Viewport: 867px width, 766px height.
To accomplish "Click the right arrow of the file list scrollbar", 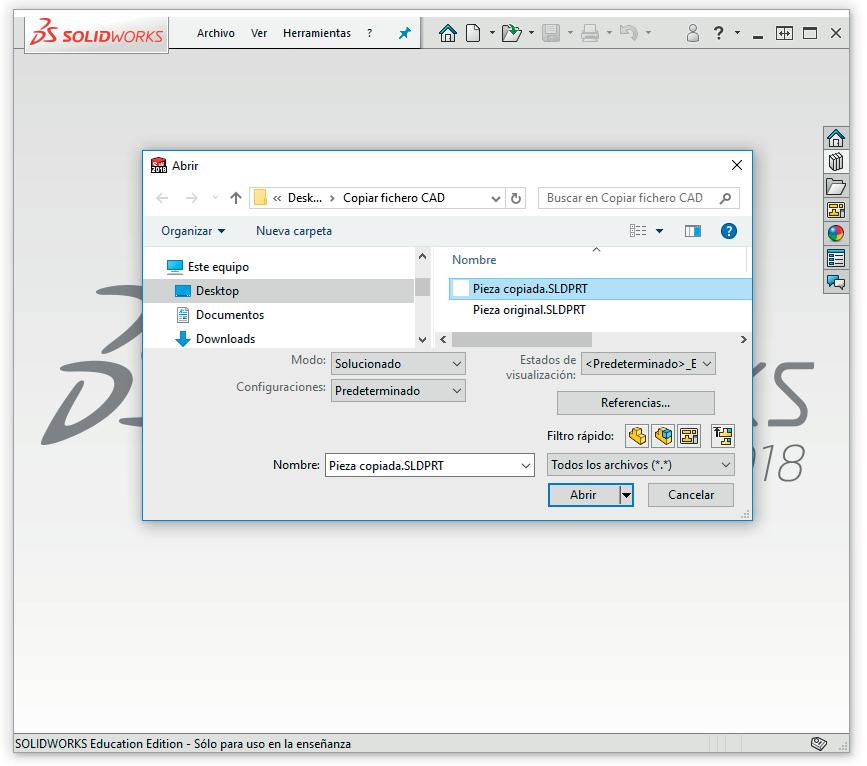I will (x=743, y=339).
